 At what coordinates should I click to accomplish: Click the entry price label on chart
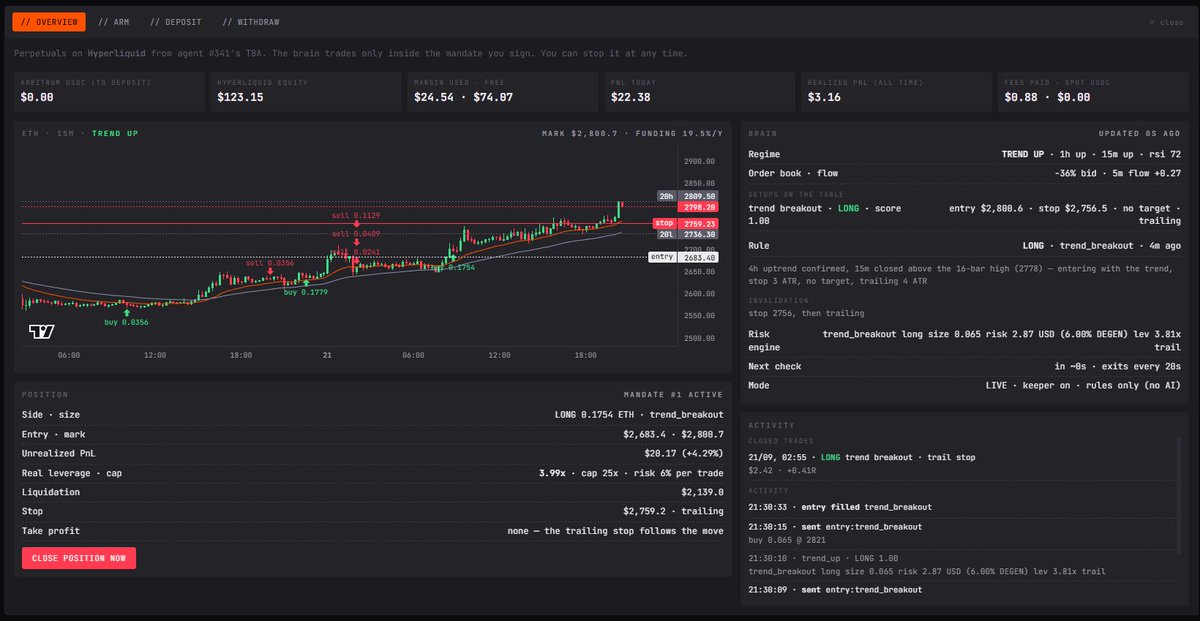click(x=662, y=257)
